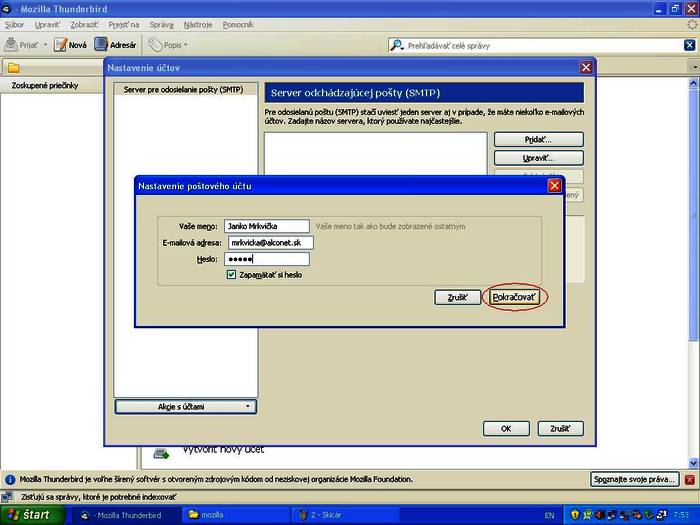Click the new account icon beside Vytvoriť
Viewport: 700px width, 525px height.
(161, 453)
